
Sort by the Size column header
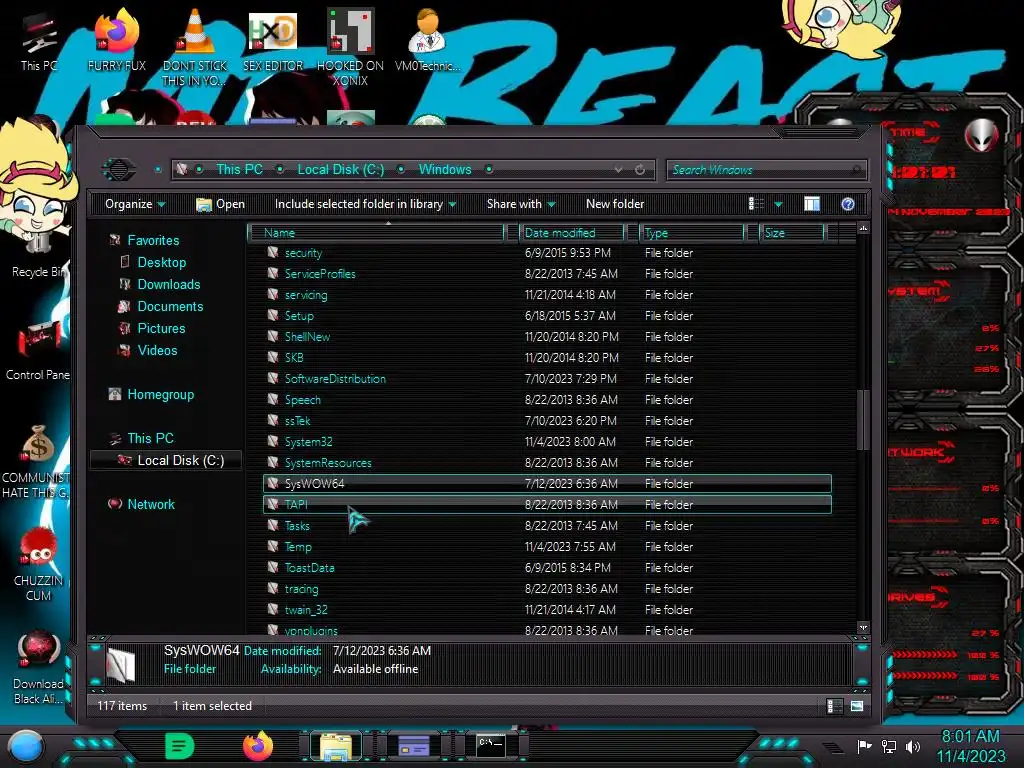click(792, 232)
